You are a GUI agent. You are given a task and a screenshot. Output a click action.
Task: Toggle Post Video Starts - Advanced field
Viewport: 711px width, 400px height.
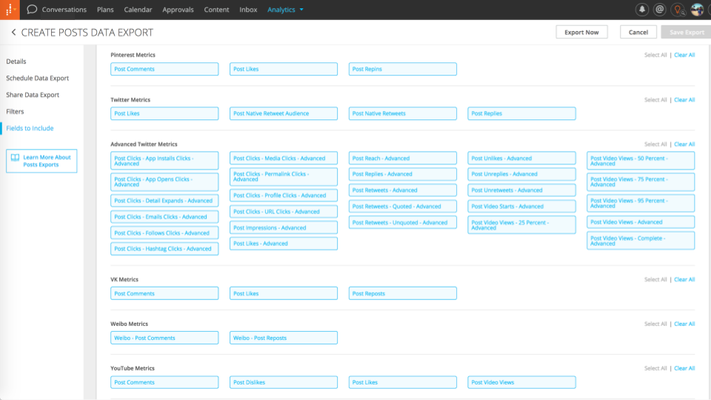pos(521,206)
